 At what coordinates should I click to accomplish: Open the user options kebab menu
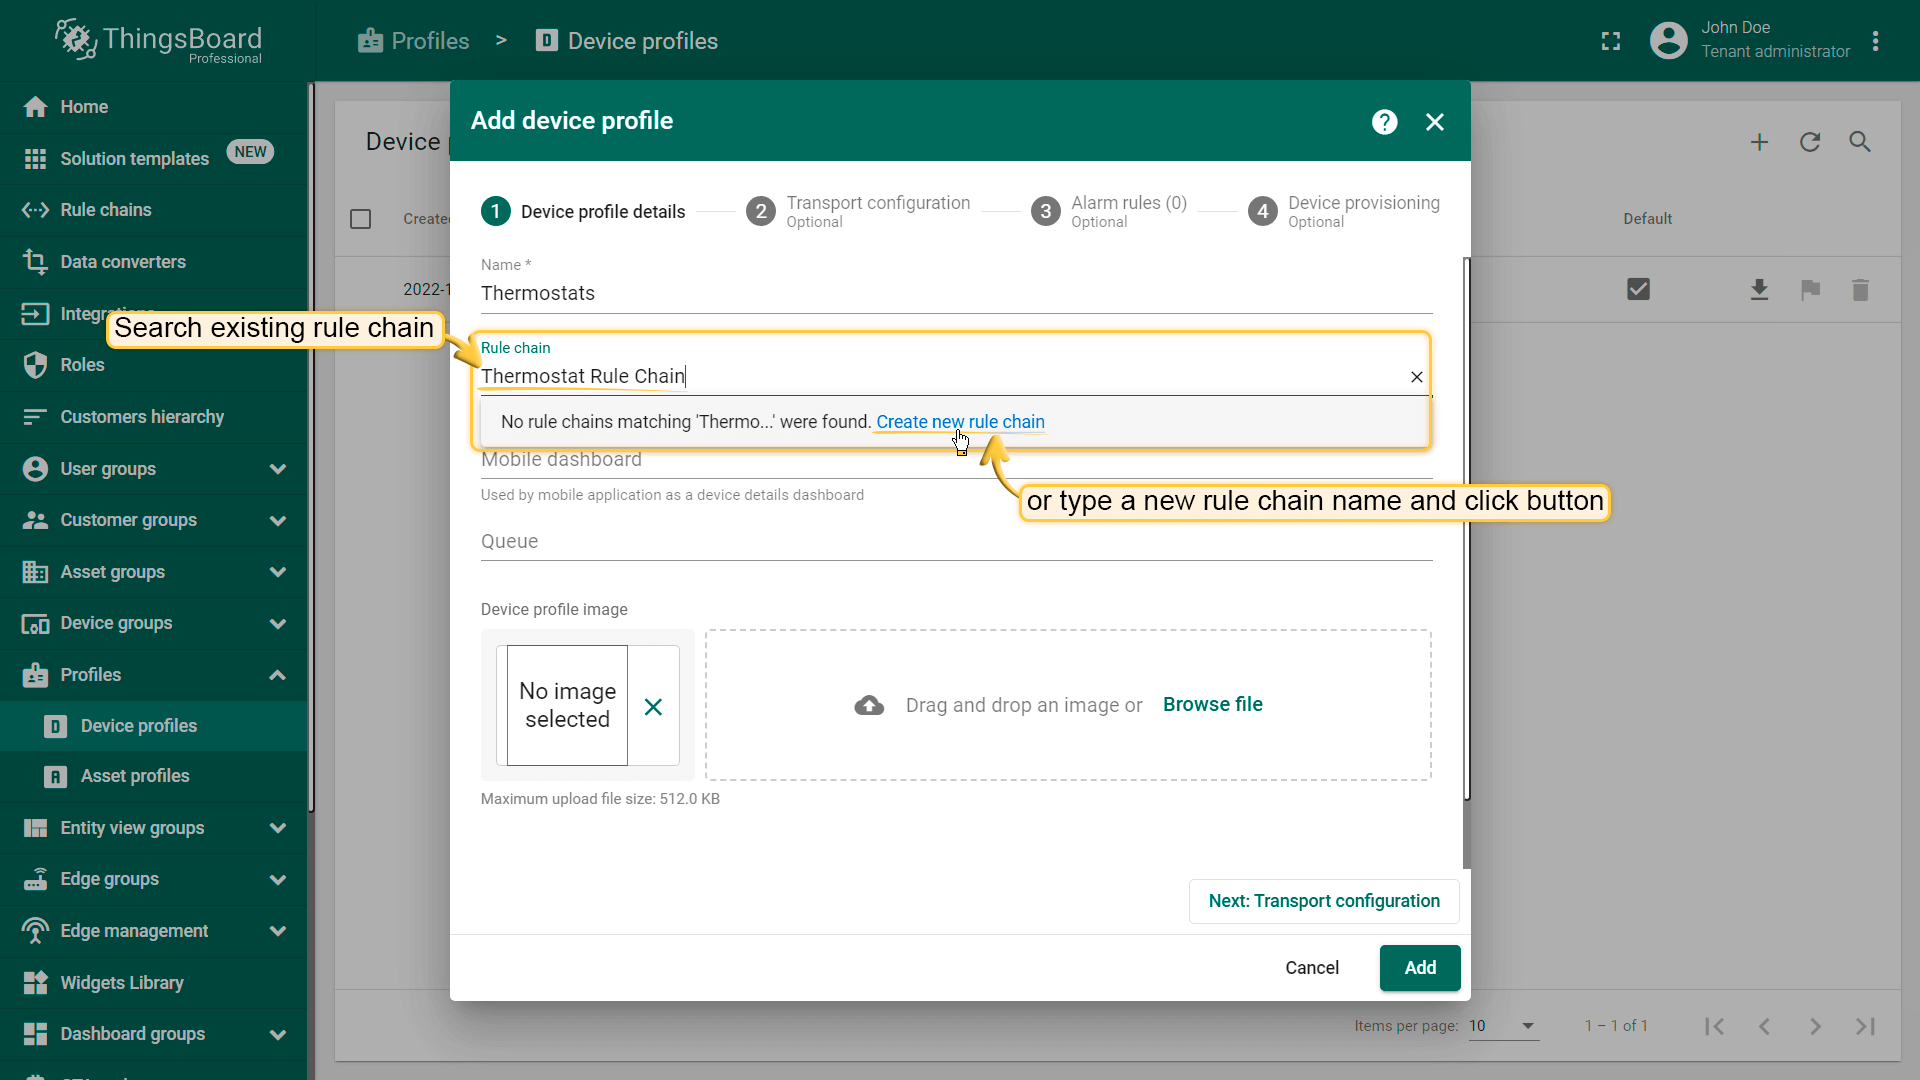pyautogui.click(x=1875, y=41)
